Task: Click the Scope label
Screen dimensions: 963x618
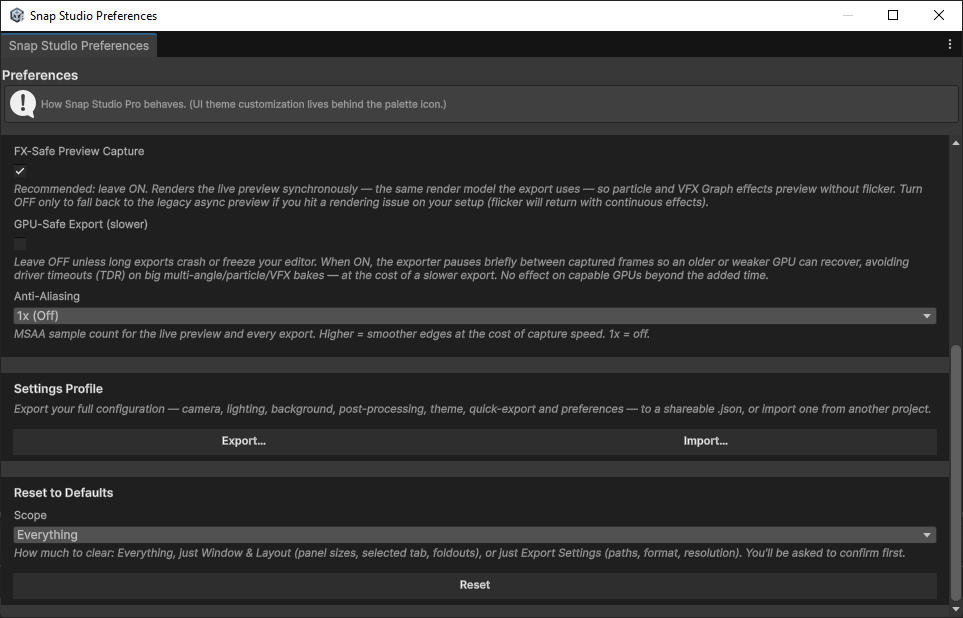Action: coord(30,515)
